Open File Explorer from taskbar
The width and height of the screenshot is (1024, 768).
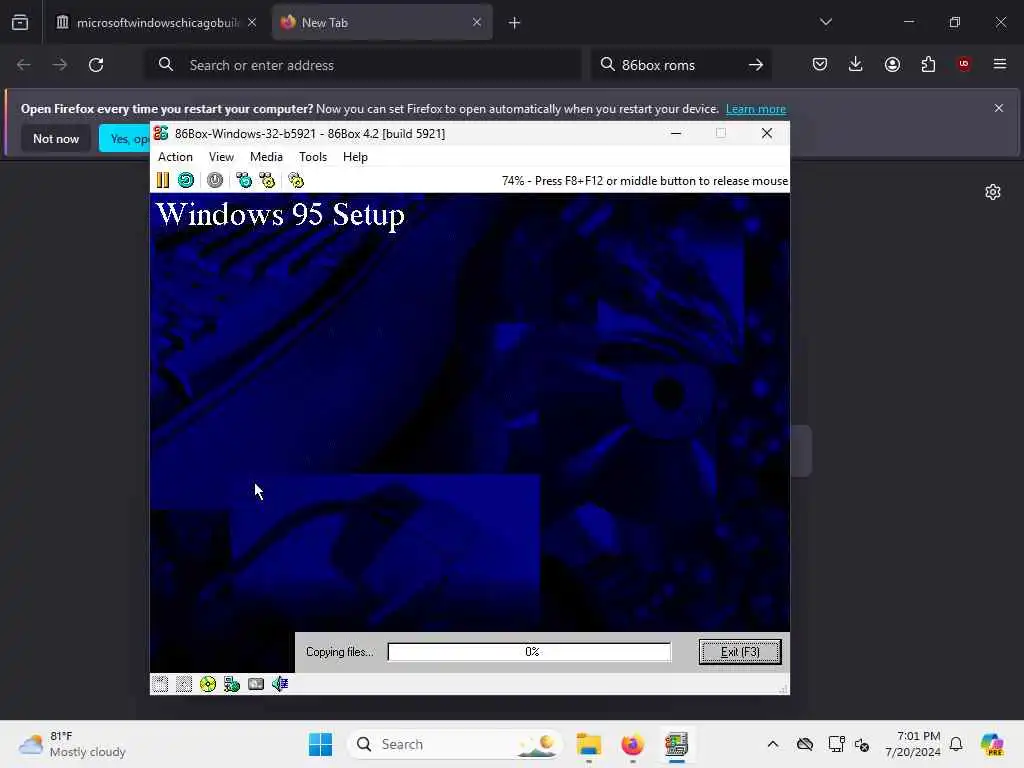(x=588, y=744)
